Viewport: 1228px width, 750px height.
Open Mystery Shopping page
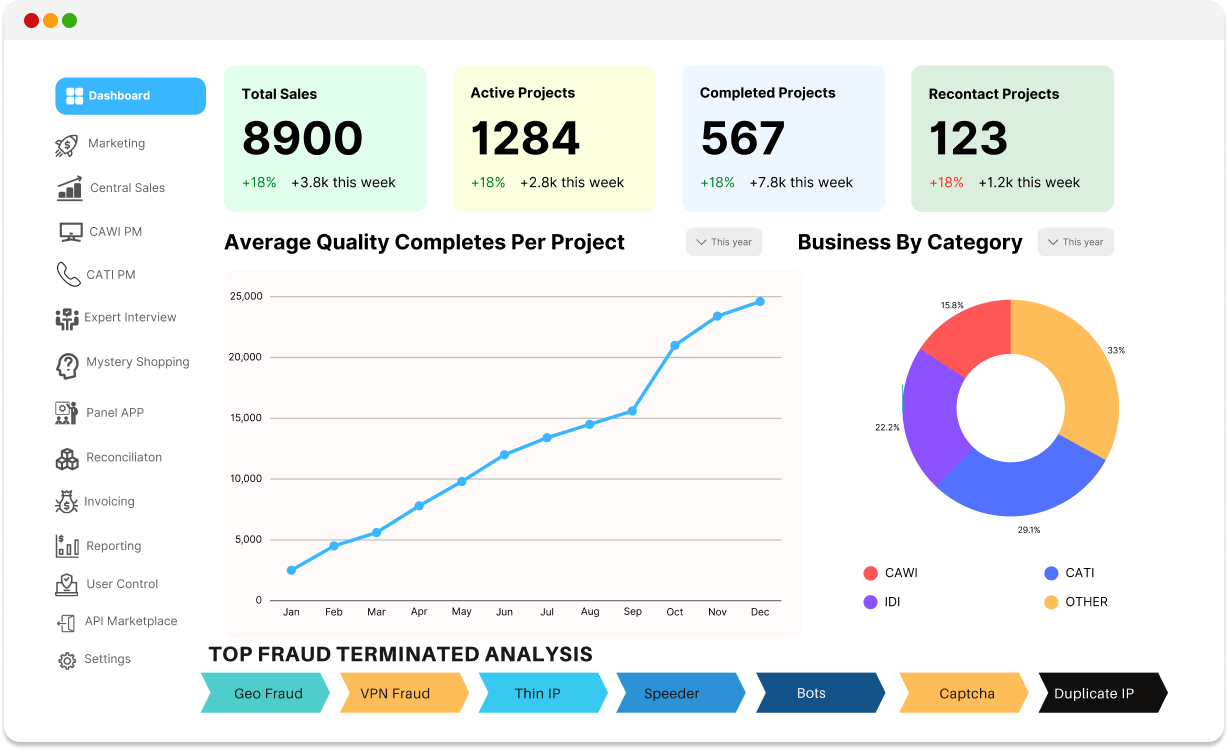tap(137, 362)
